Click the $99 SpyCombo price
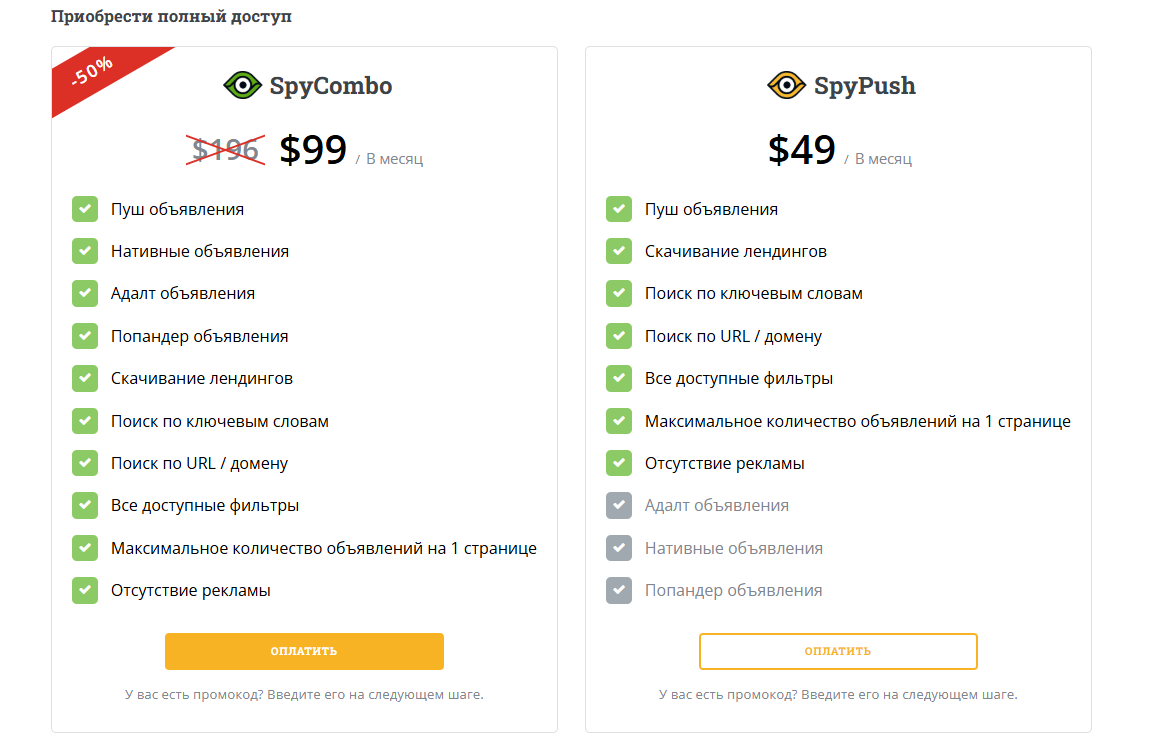The height and width of the screenshot is (747, 1159). (313, 150)
